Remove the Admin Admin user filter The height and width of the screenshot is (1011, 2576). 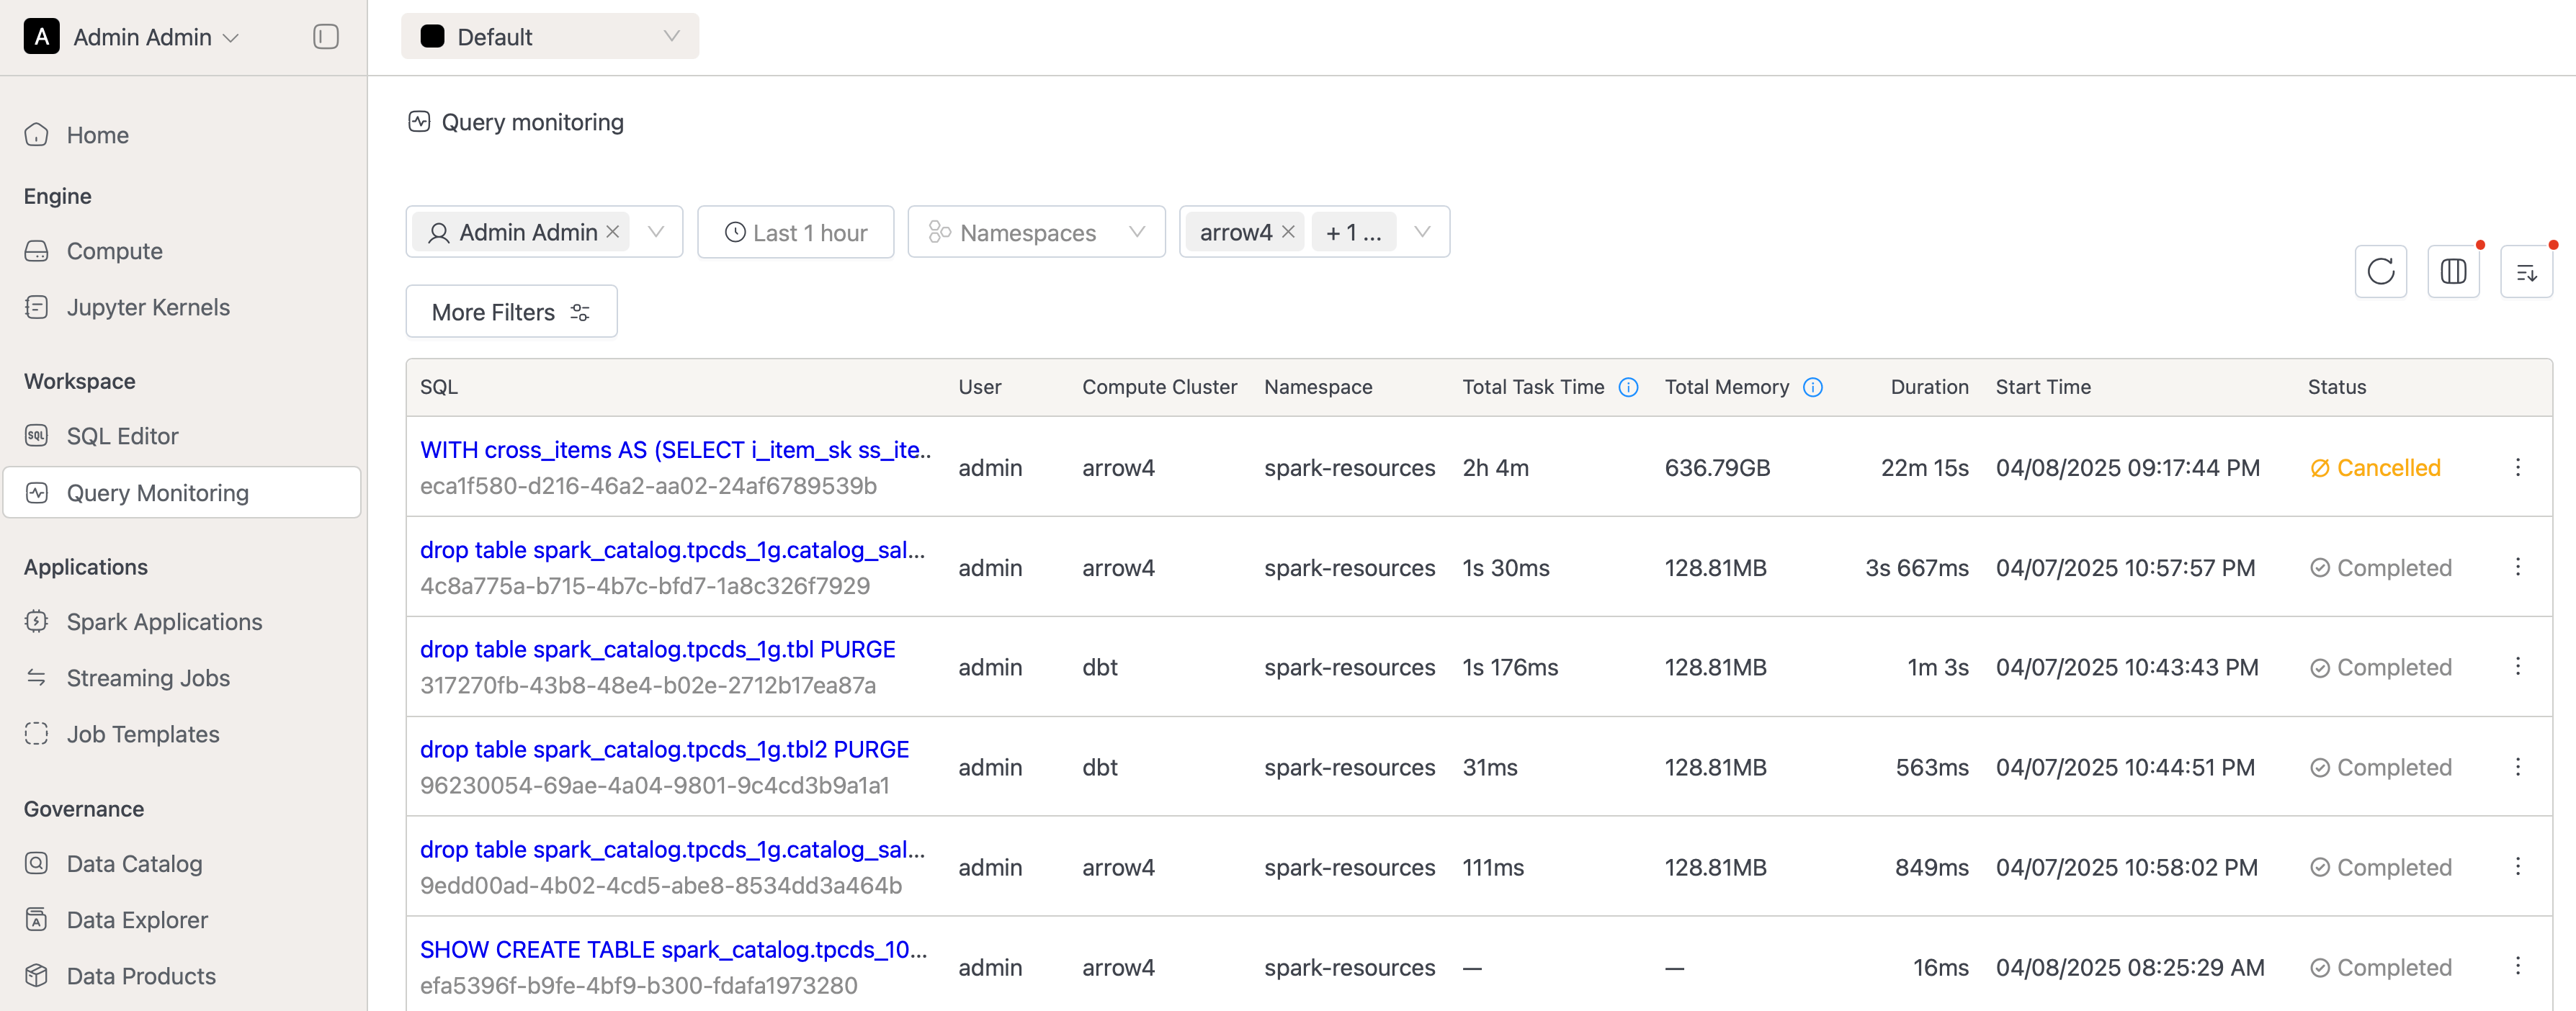coord(613,232)
